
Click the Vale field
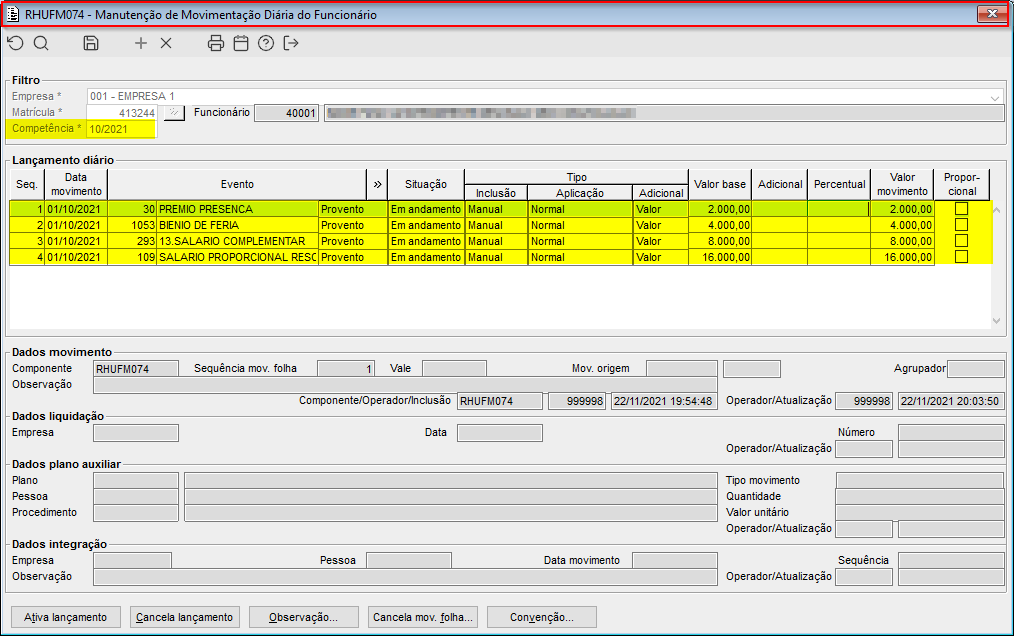pos(454,369)
